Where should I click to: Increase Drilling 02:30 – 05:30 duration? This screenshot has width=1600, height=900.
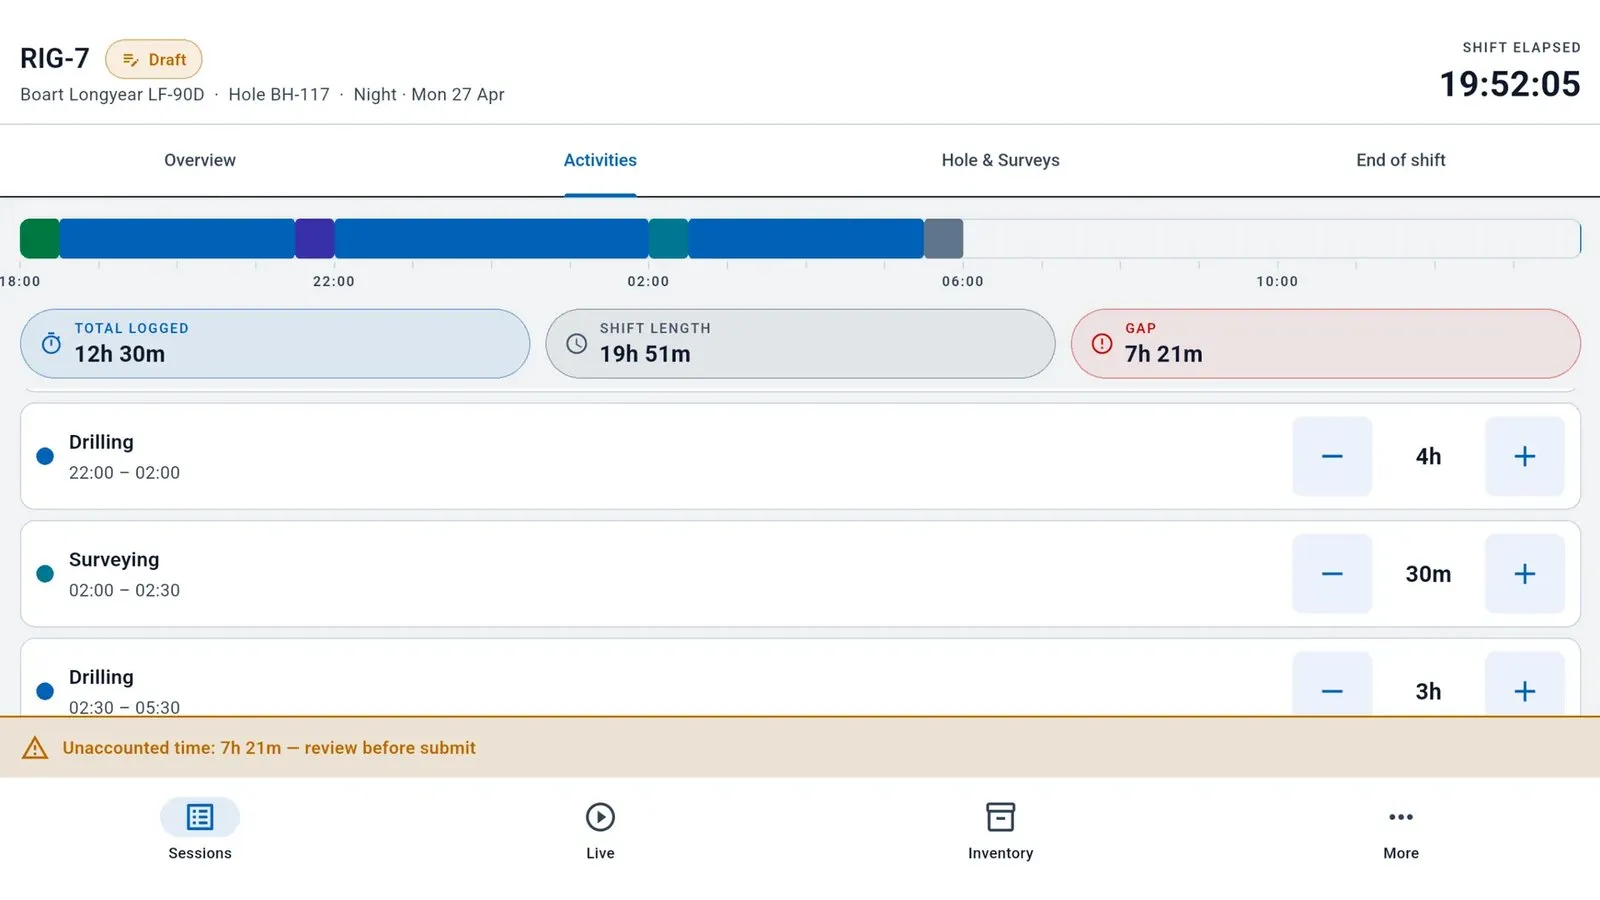1524,684
